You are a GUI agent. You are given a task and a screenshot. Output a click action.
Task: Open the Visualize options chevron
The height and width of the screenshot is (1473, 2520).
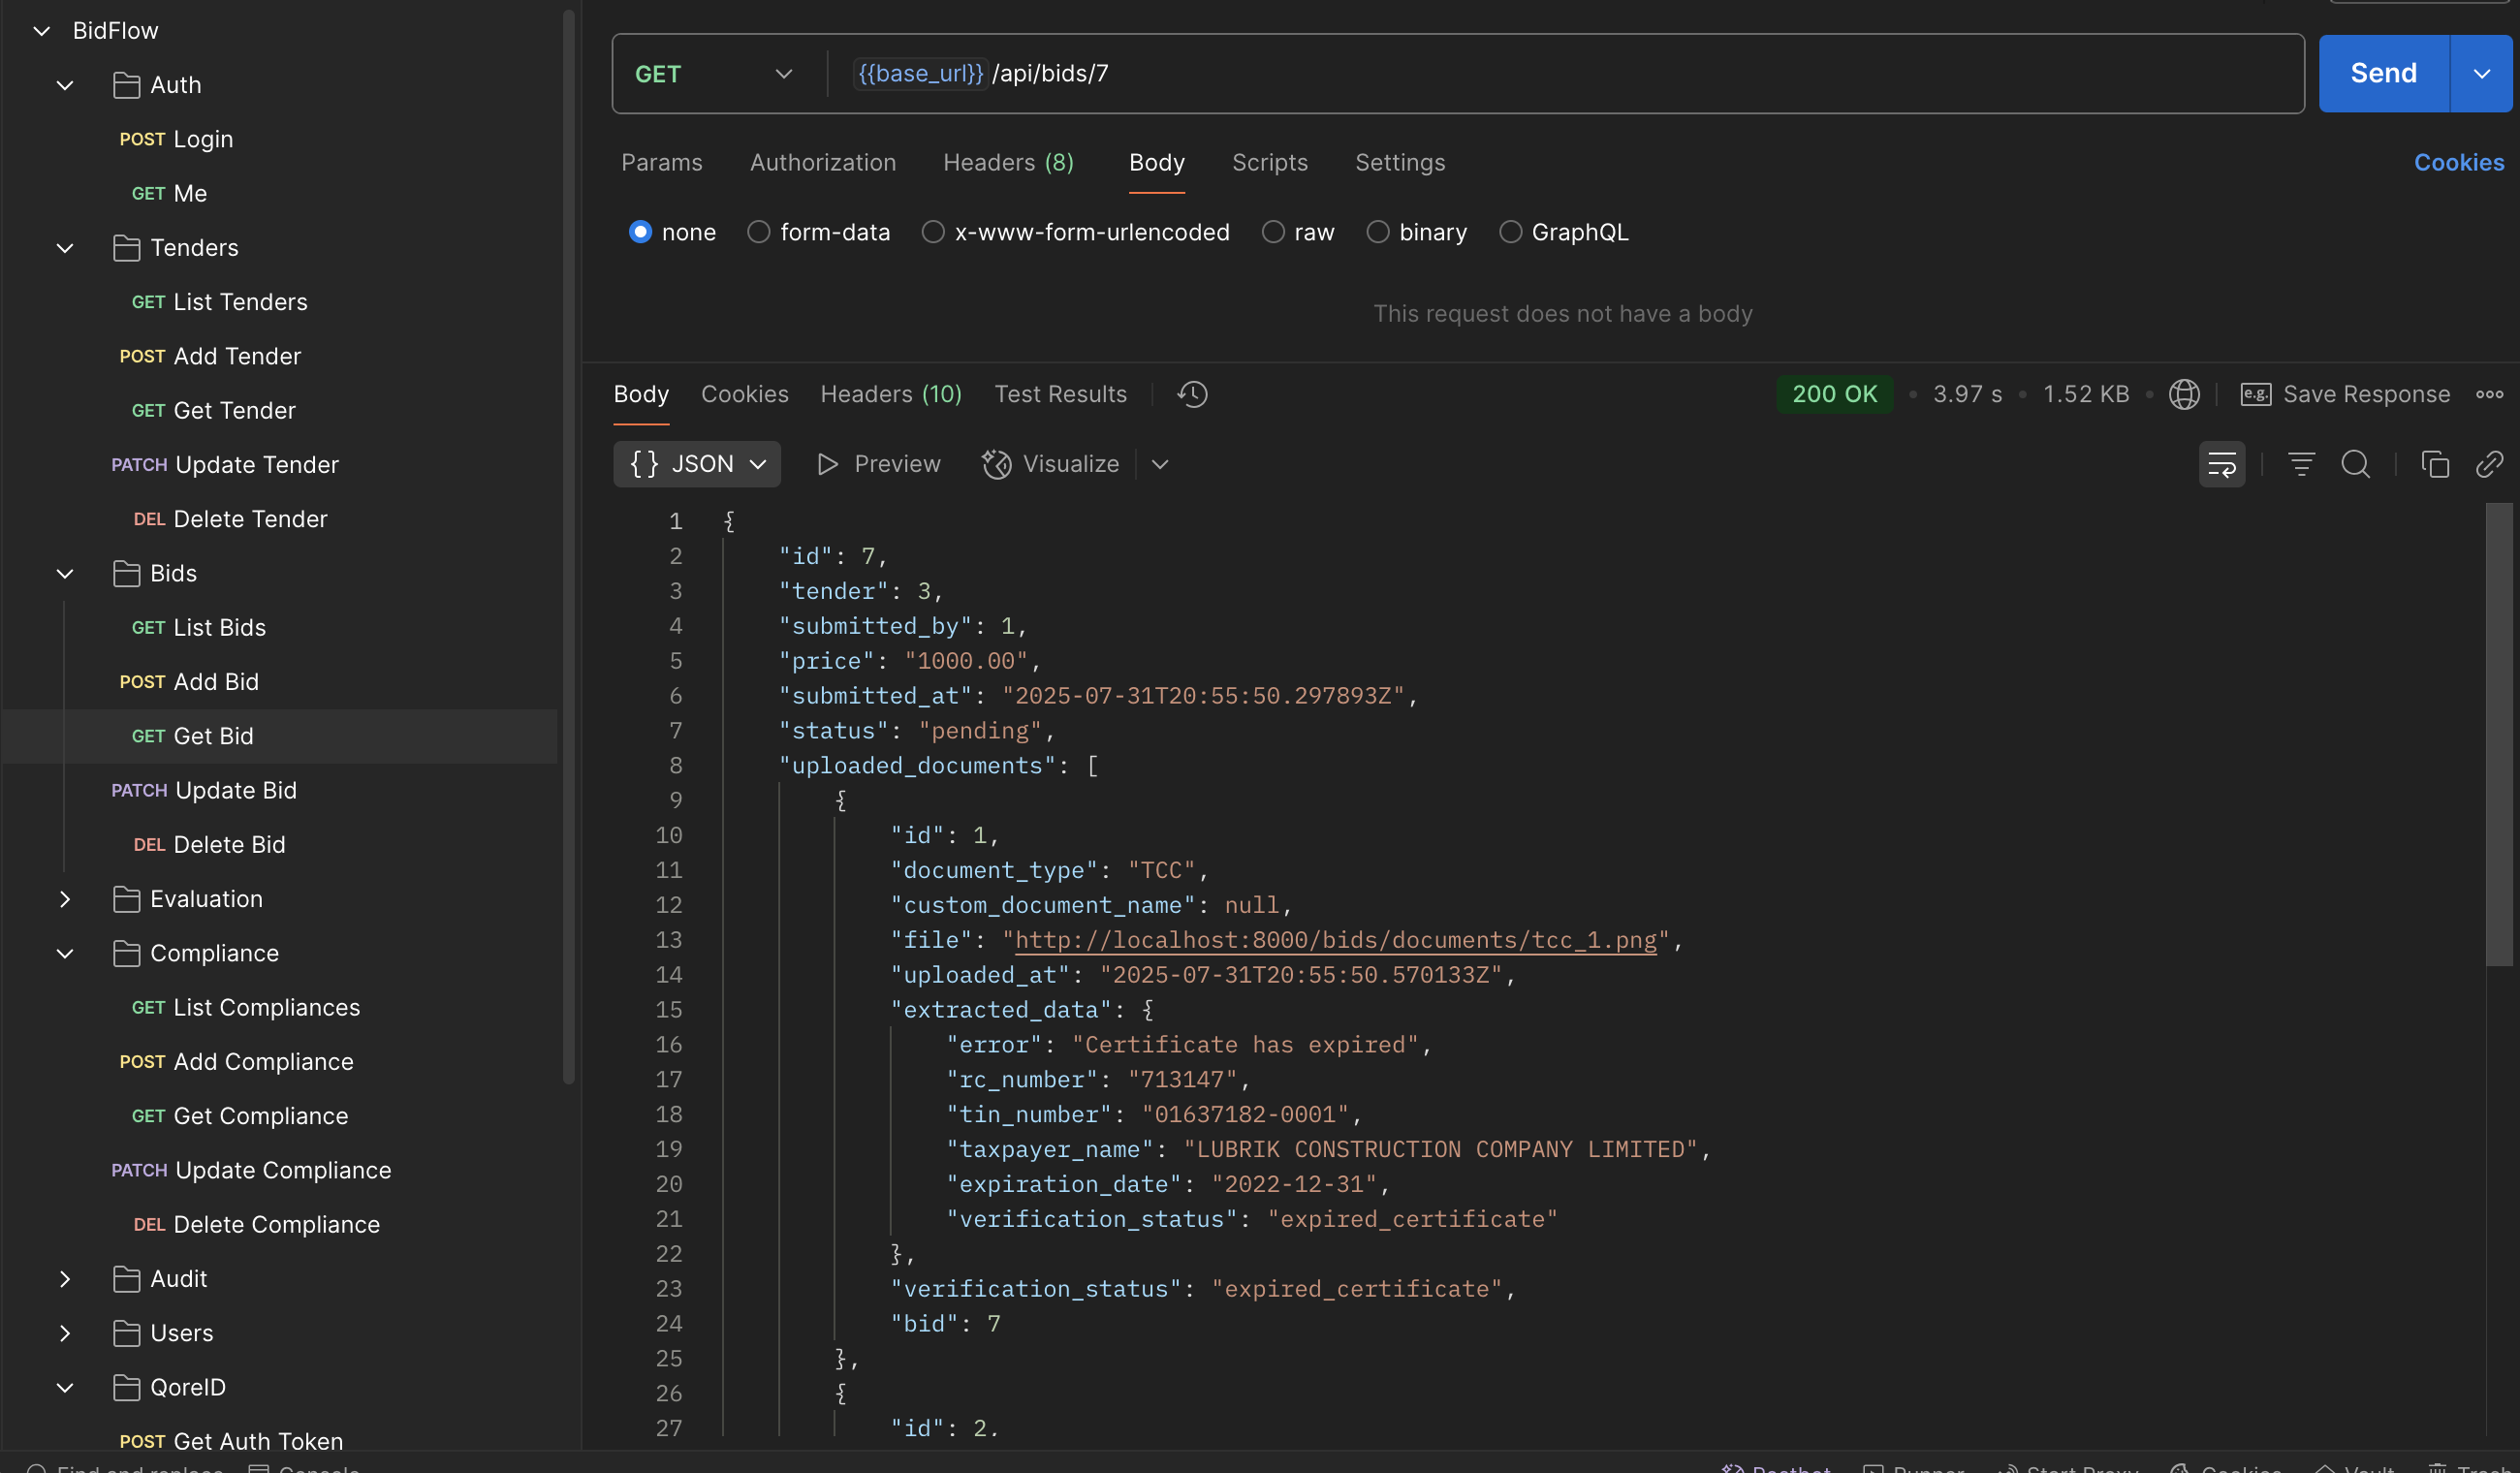click(1159, 464)
